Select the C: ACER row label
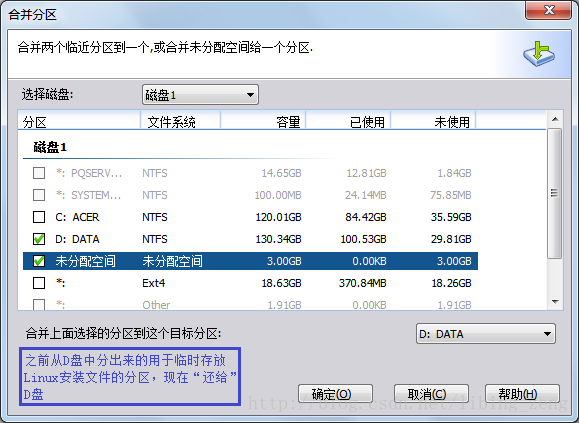This screenshot has width=579, height=423. tap(77, 217)
